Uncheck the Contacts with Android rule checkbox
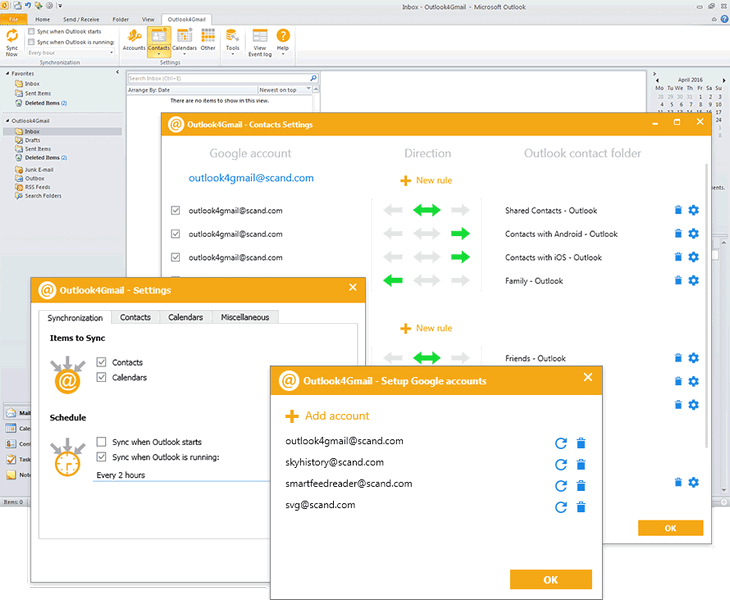The height and width of the screenshot is (600, 730). click(176, 234)
